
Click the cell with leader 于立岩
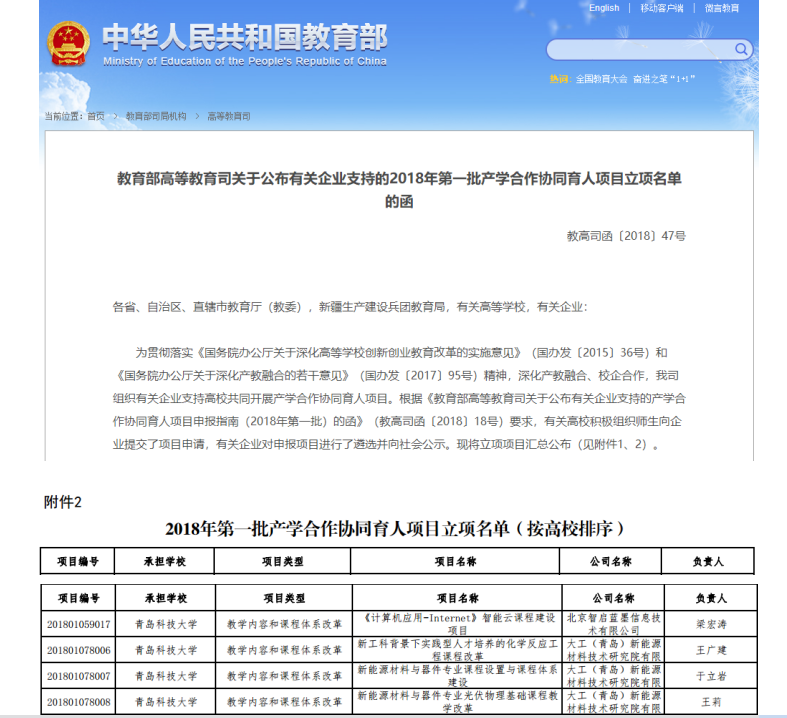[708, 676]
